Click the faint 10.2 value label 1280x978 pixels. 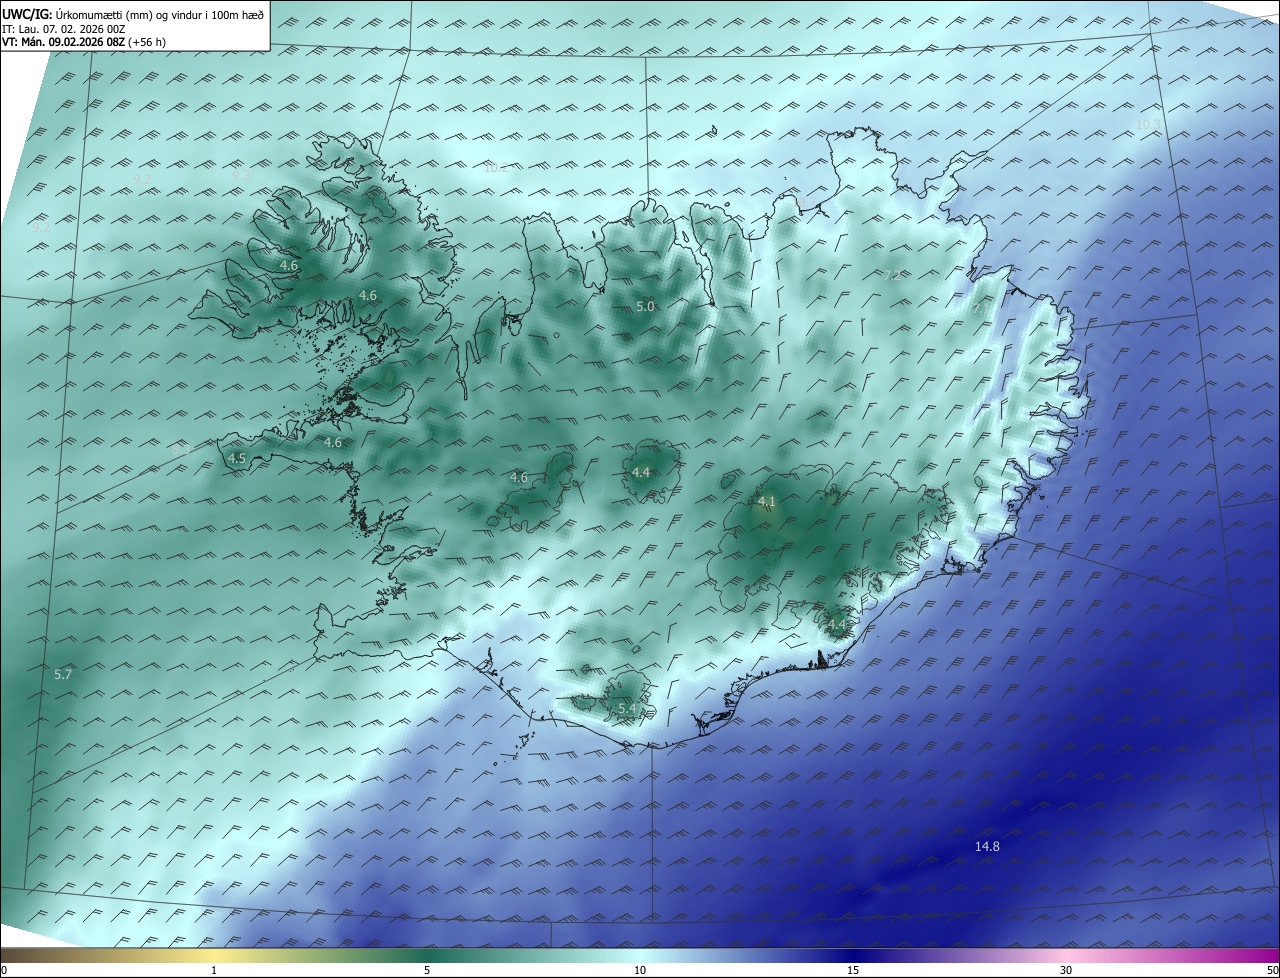(496, 168)
